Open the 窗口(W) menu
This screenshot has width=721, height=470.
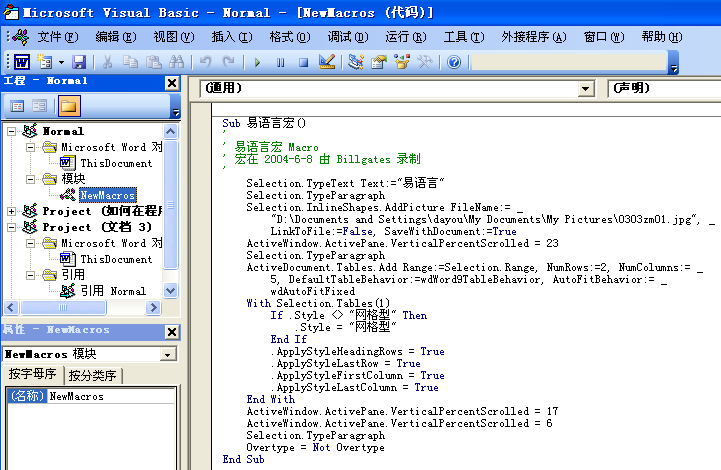[604, 37]
